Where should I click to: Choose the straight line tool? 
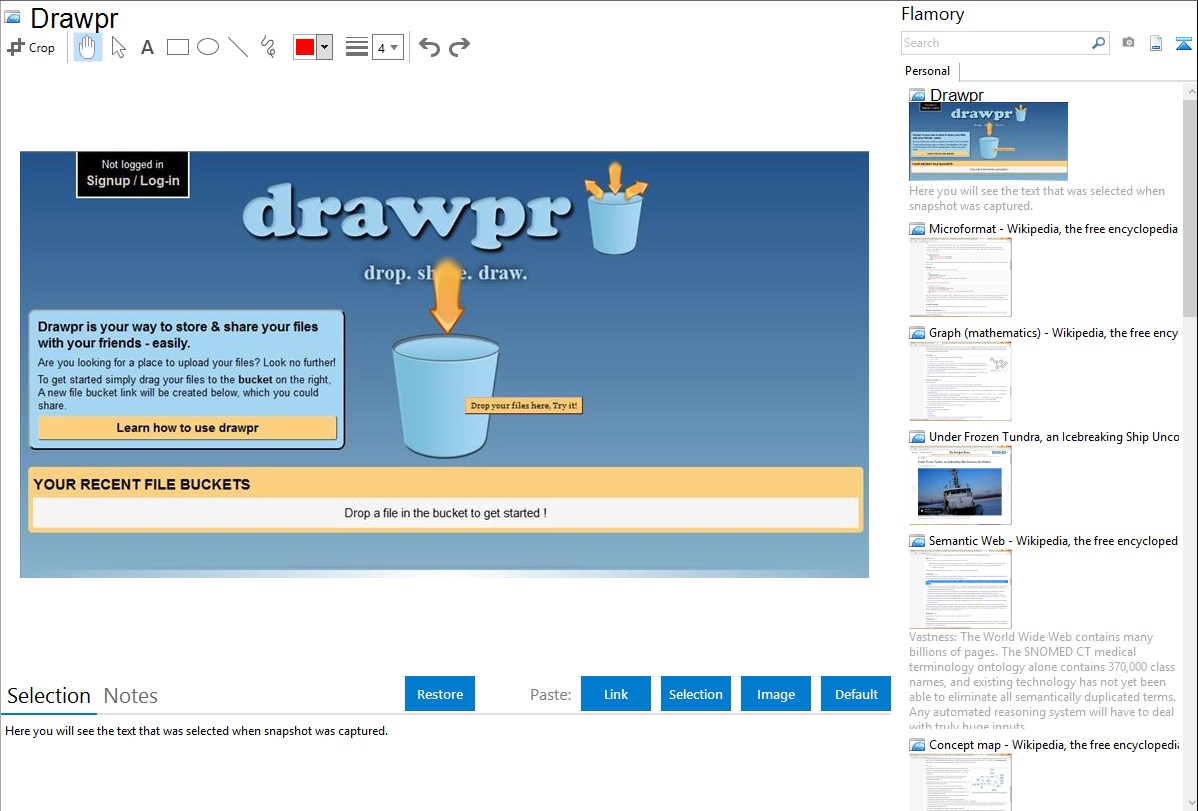[x=238, y=47]
